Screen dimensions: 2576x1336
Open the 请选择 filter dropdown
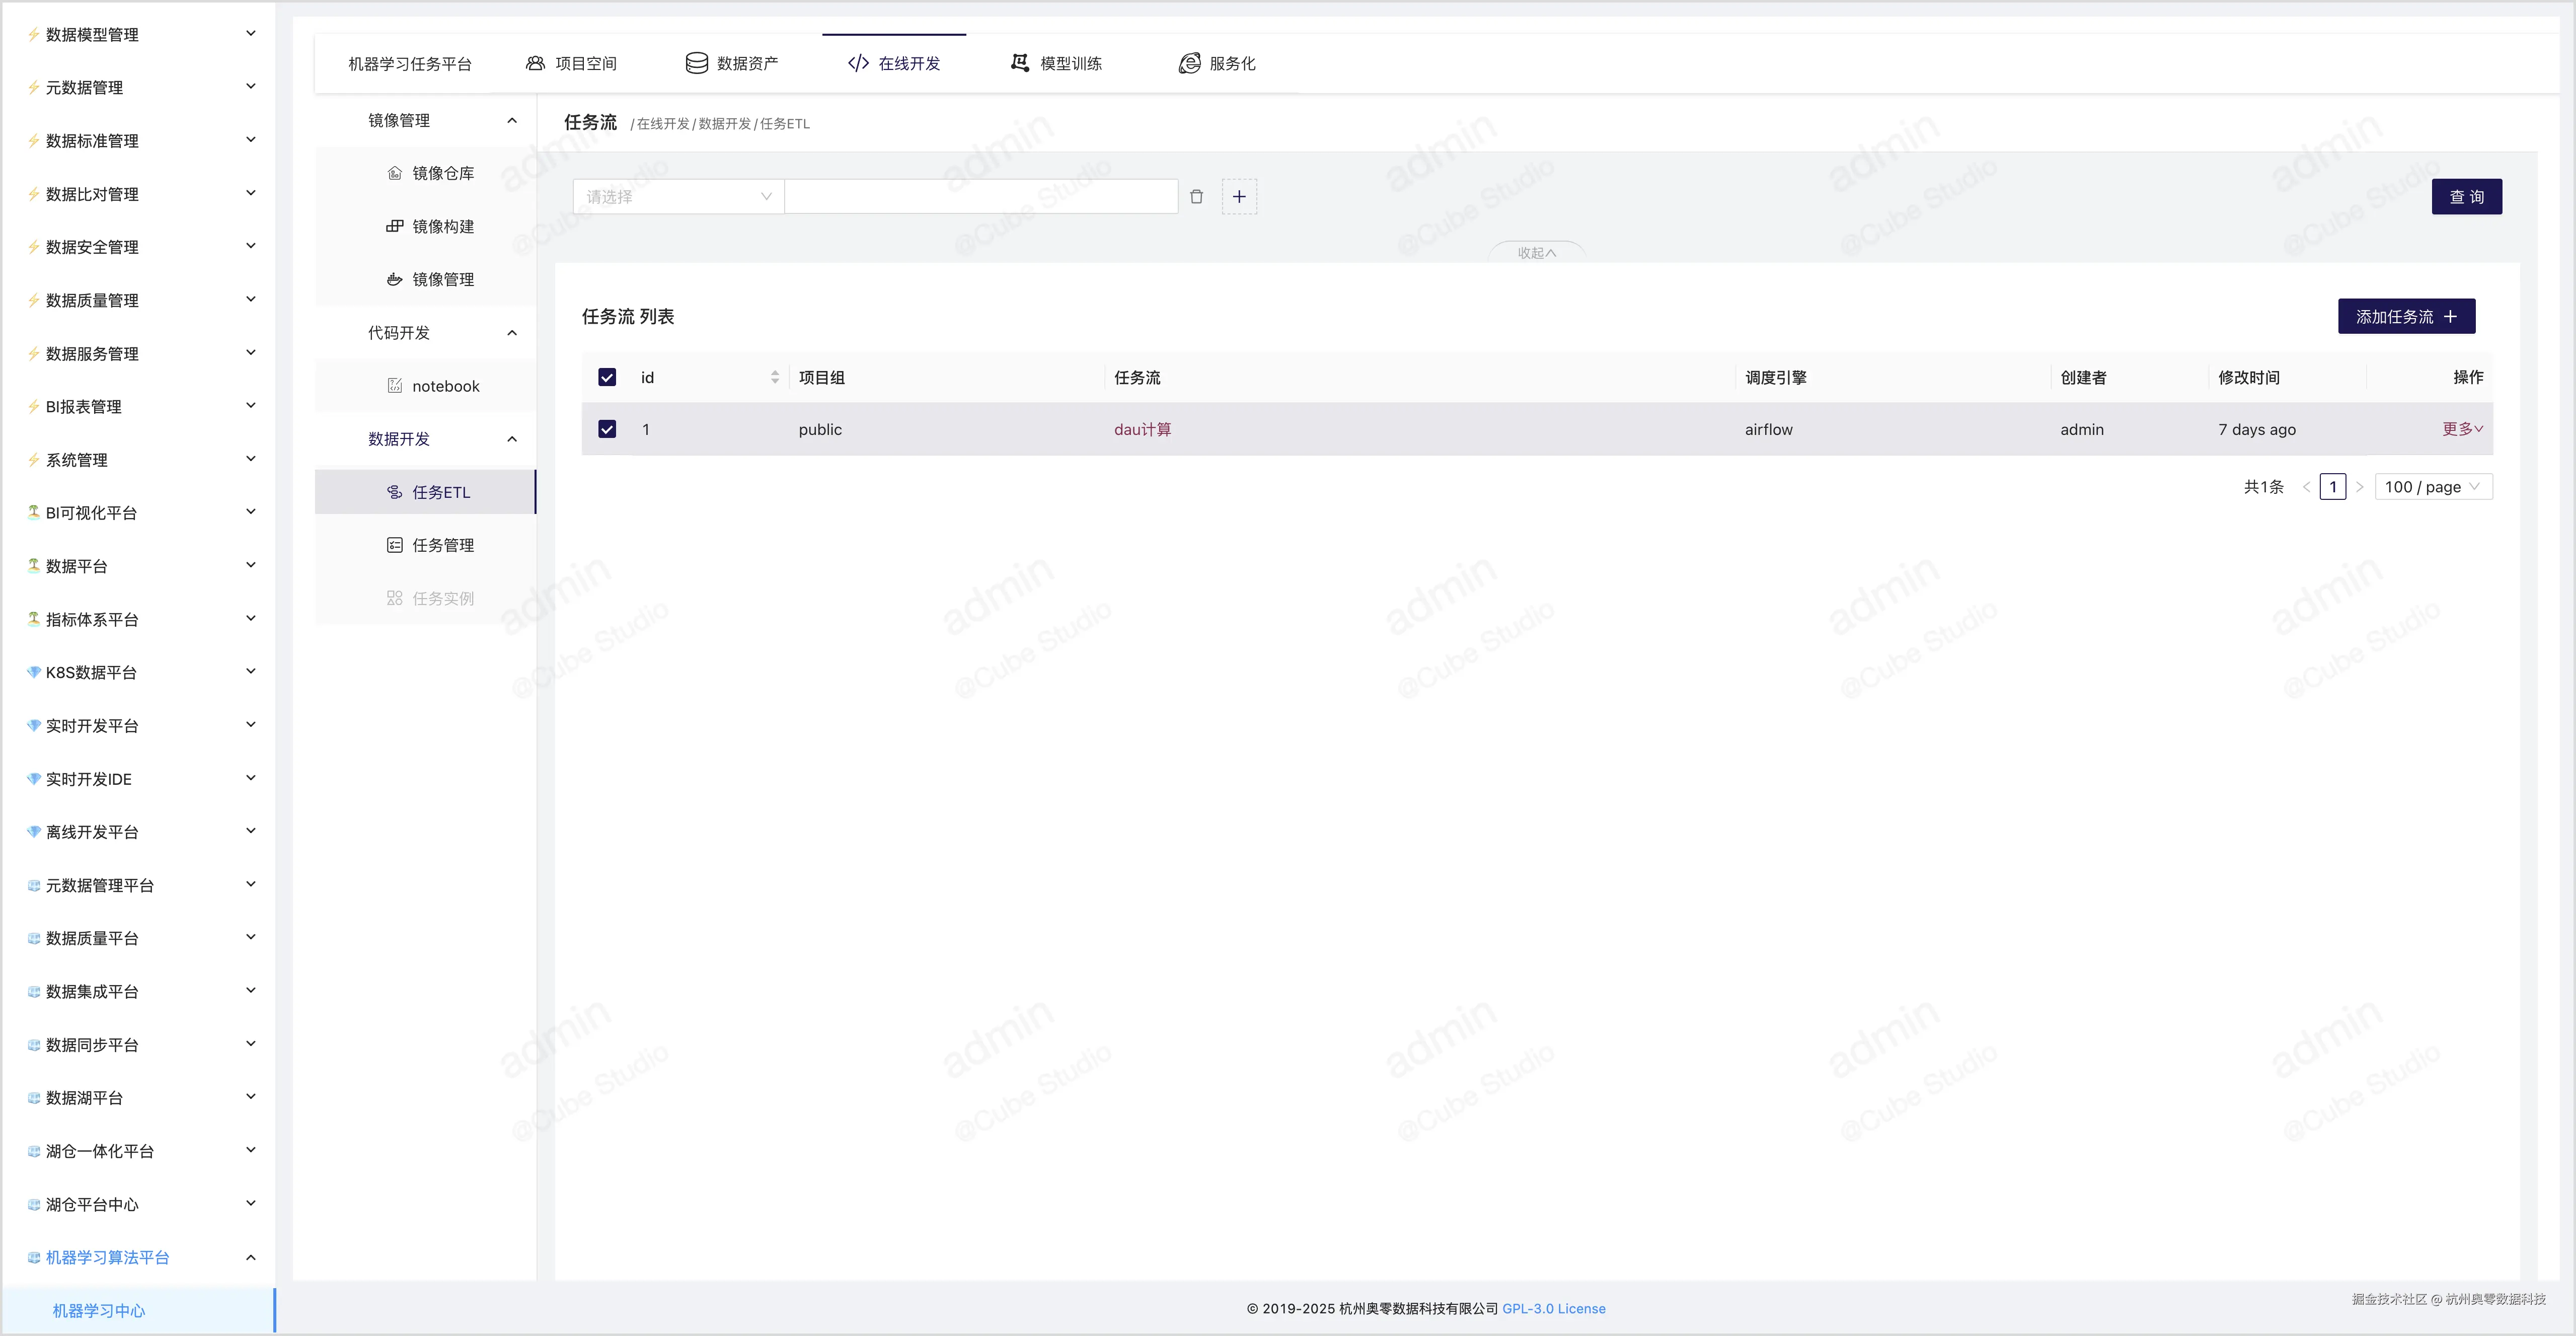[x=678, y=197]
